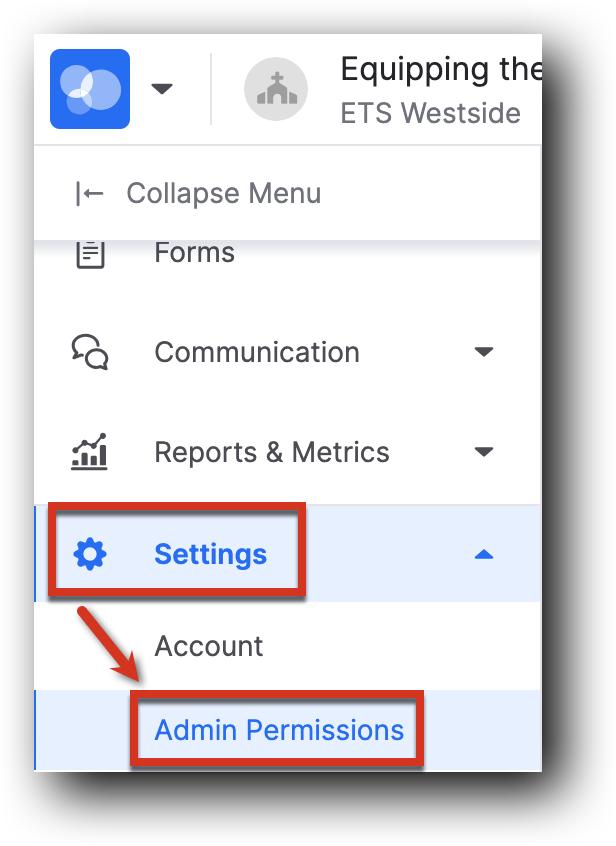
Task: Select the Communication menu item
Action: click(256, 351)
